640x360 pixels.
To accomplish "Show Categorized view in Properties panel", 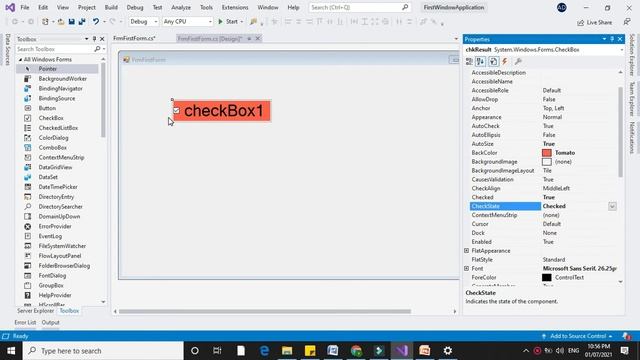I will click(469, 61).
